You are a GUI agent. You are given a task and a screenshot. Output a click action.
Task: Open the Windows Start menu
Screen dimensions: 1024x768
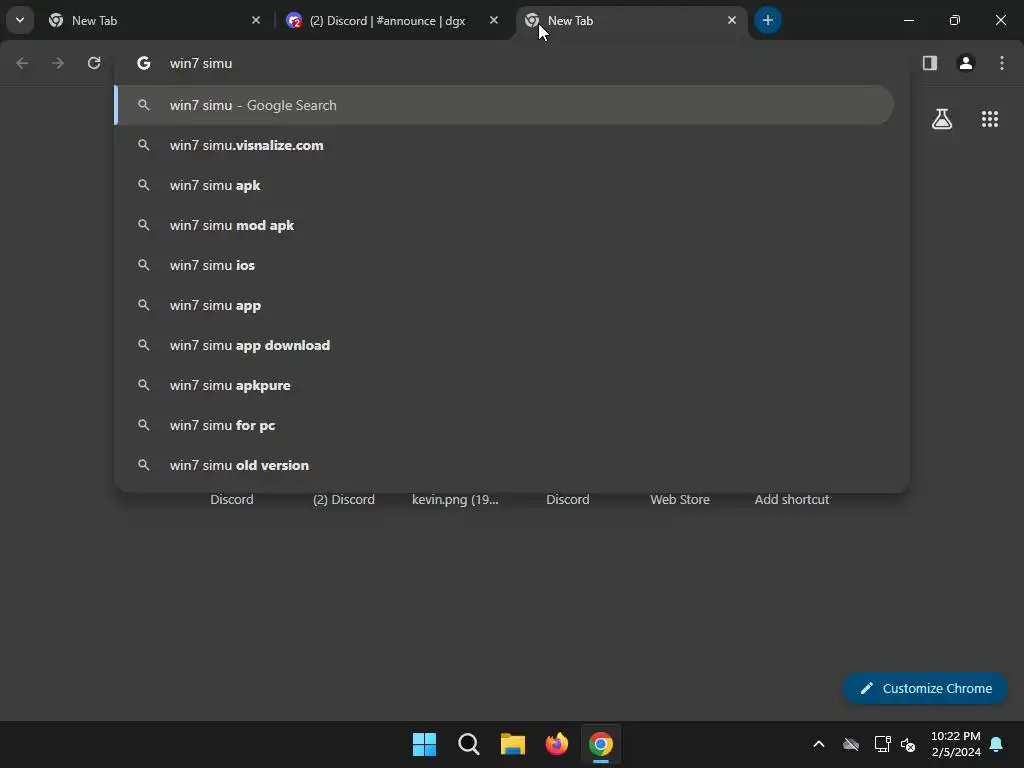tap(424, 744)
